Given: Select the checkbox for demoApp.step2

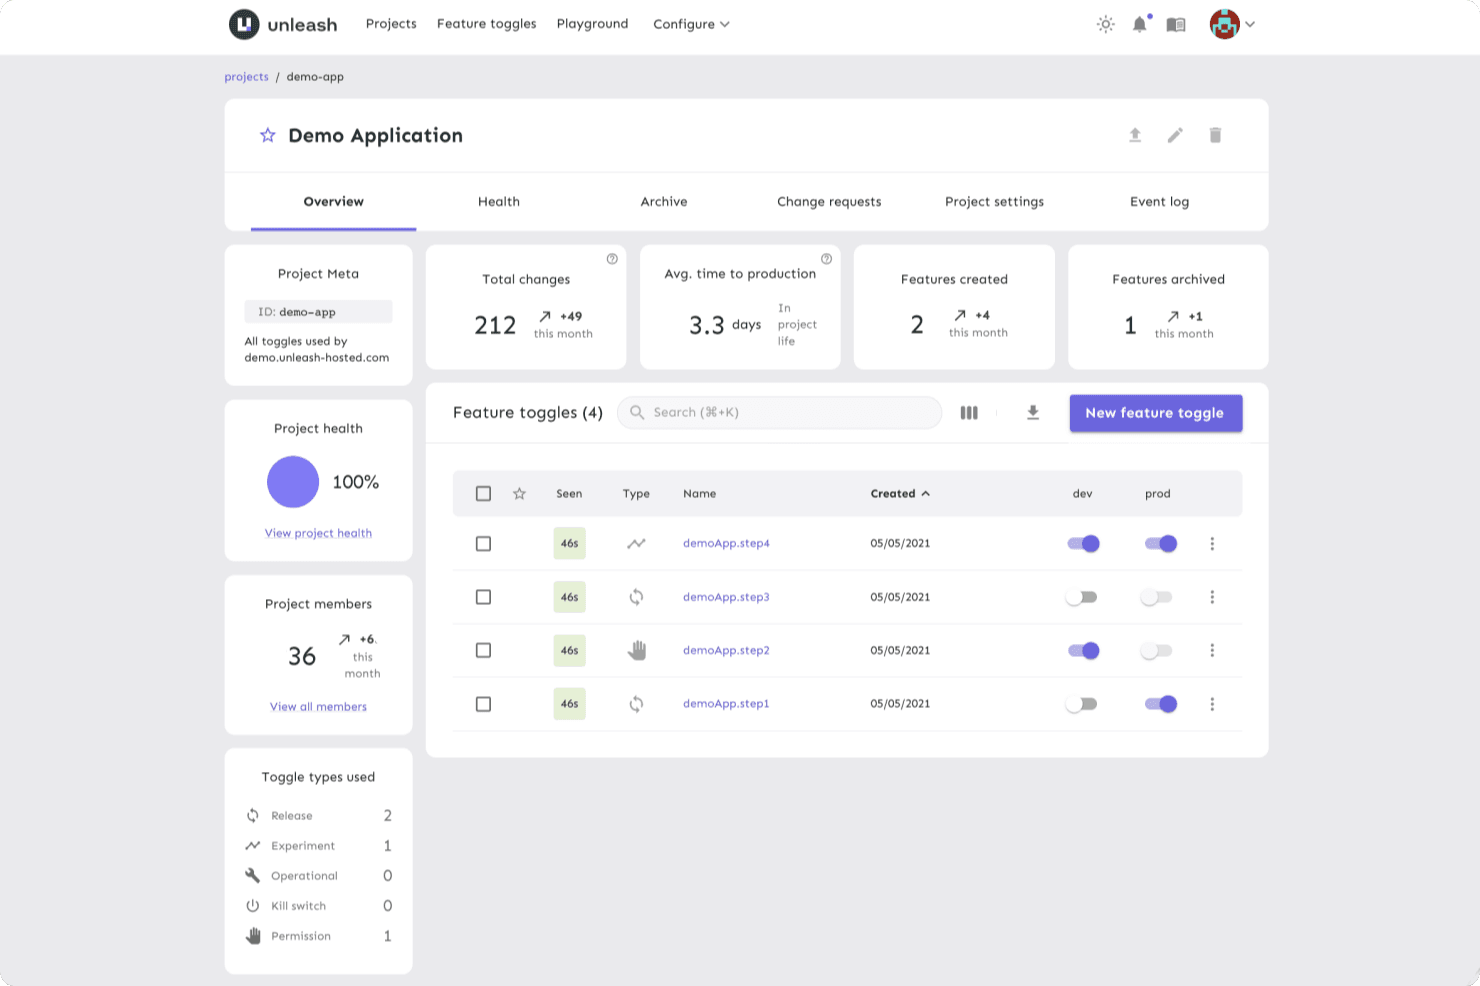Looking at the screenshot, I should coord(484,651).
